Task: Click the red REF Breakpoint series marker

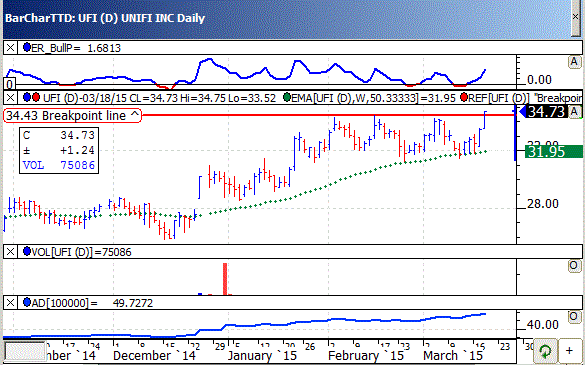Action: pos(464,98)
